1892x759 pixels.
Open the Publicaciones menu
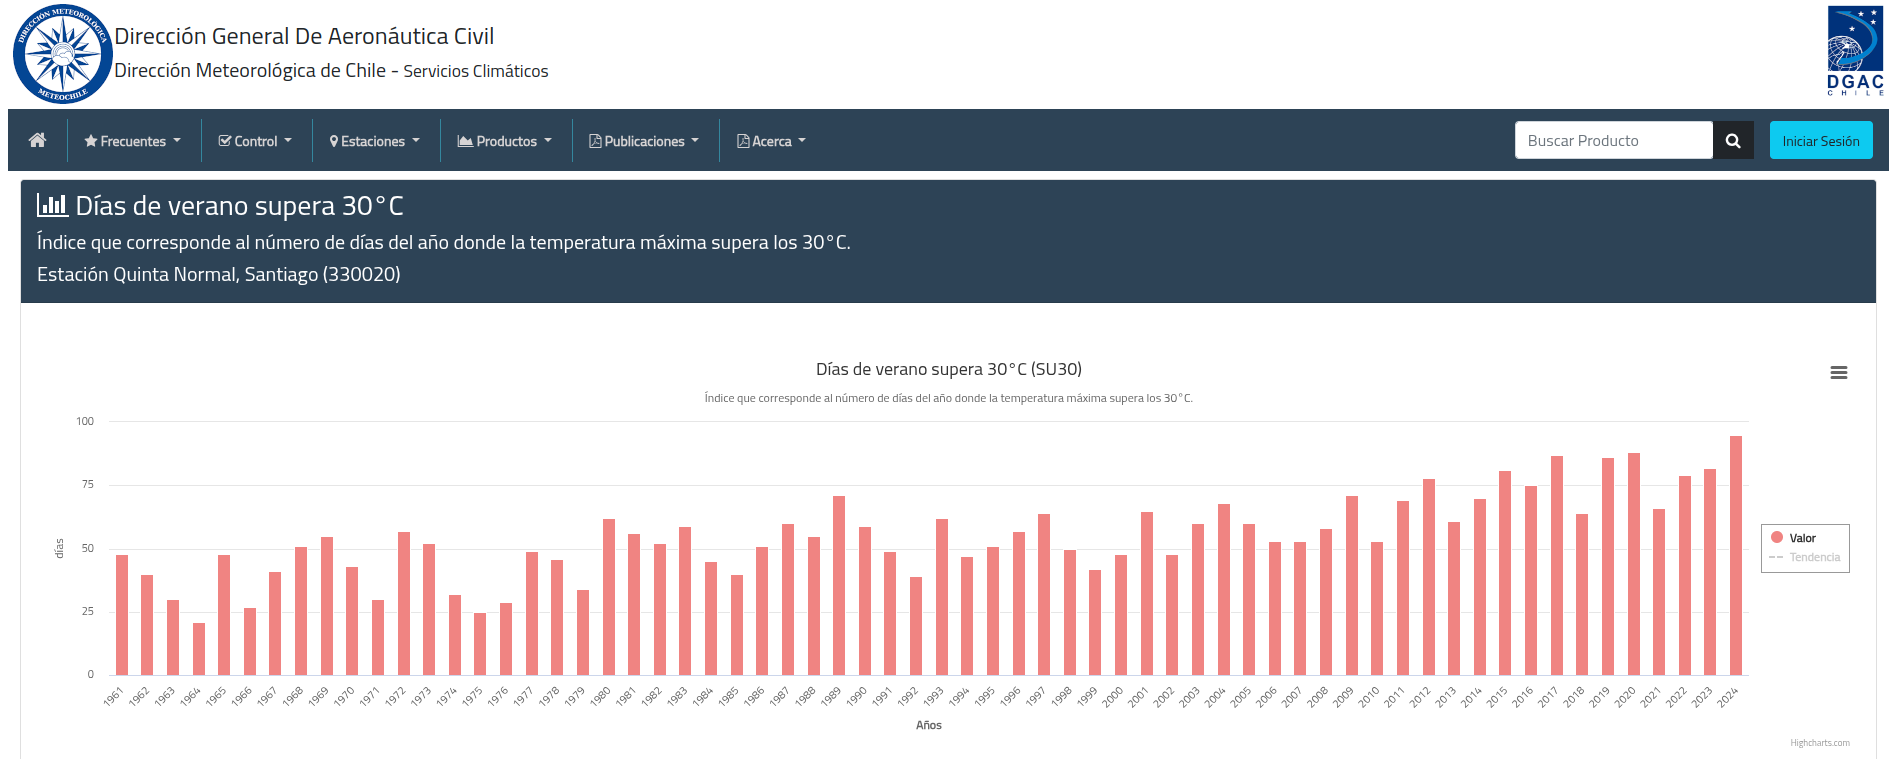pyautogui.click(x=644, y=141)
